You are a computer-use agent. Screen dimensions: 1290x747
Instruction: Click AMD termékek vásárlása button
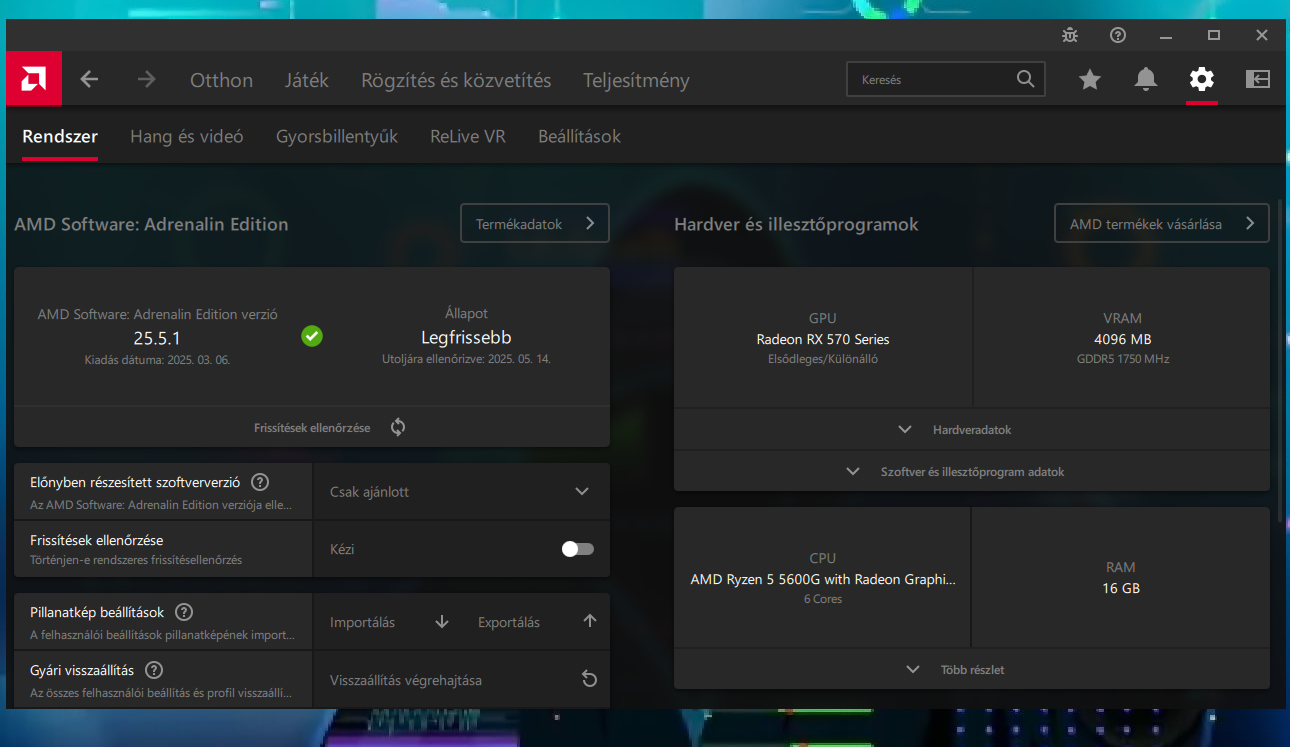pyautogui.click(x=1162, y=224)
